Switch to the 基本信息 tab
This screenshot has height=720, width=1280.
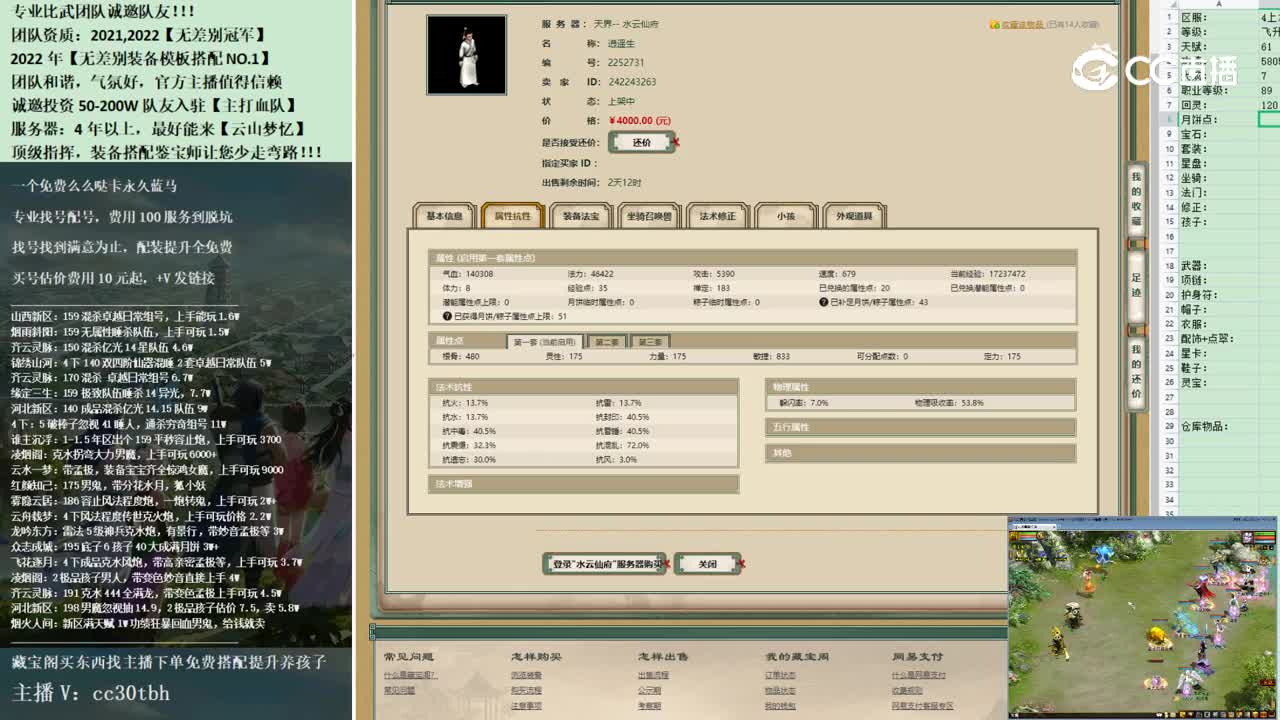pyautogui.click(x=444, y=216)
